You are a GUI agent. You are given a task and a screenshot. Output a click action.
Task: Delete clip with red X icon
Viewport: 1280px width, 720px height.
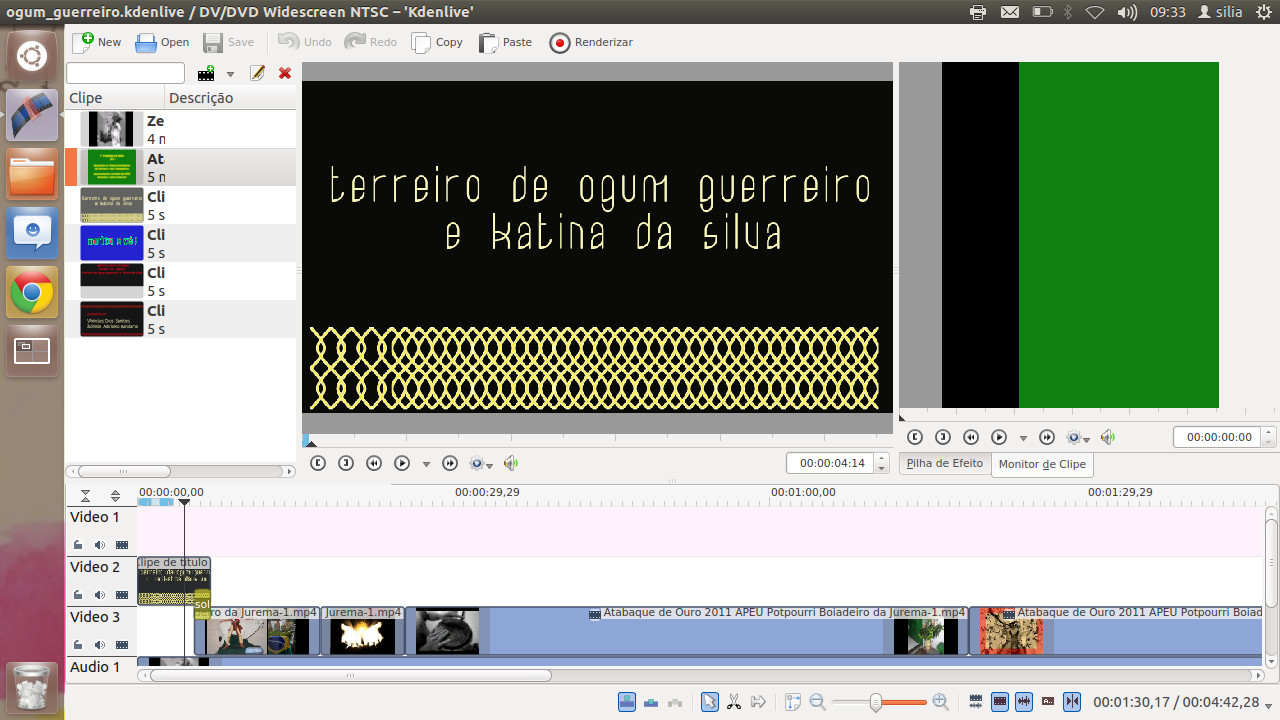(285, 73)
